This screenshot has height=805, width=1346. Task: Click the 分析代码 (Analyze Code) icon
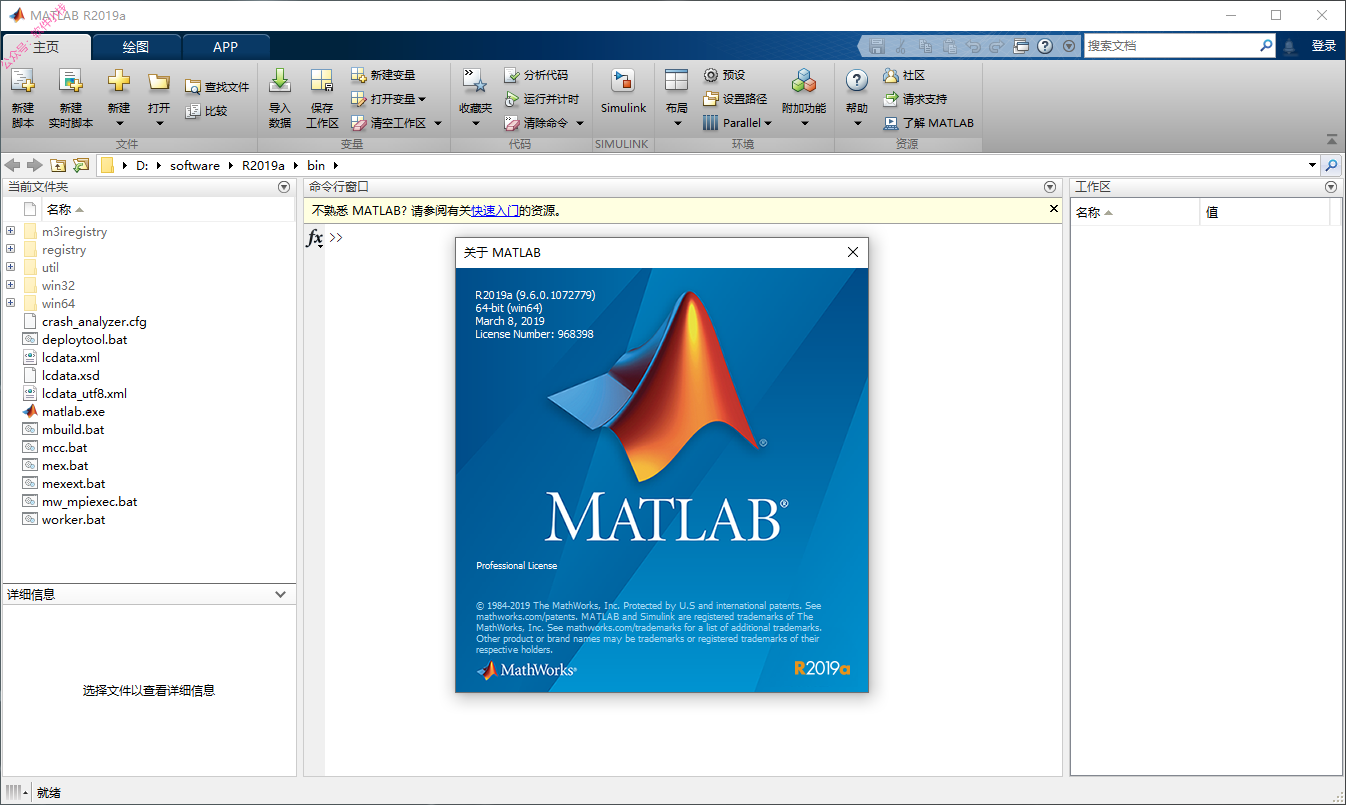[x=512, y=75]
